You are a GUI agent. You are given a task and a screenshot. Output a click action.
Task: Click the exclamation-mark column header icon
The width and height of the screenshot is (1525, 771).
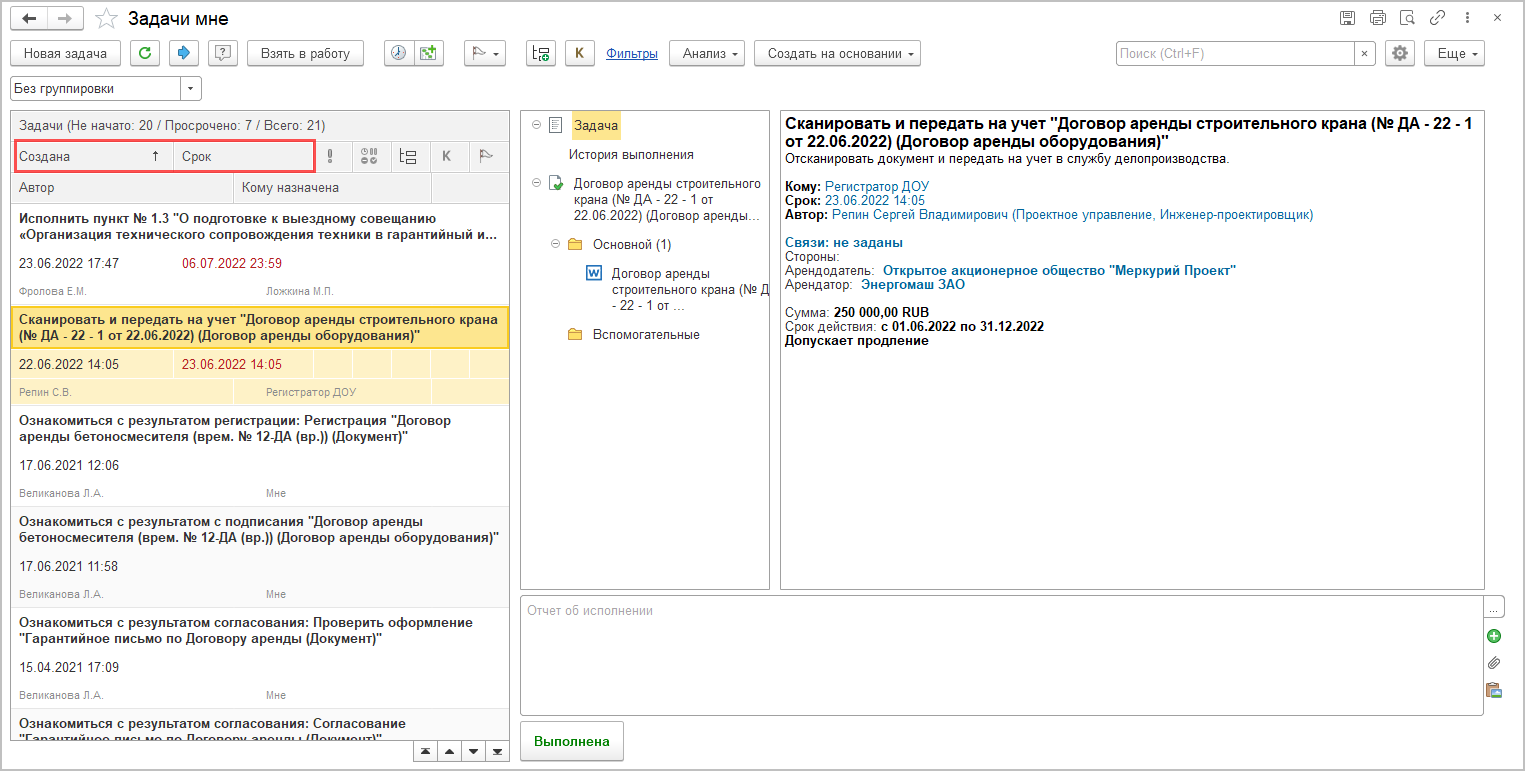pyautogui.click(x=330, y=156)
